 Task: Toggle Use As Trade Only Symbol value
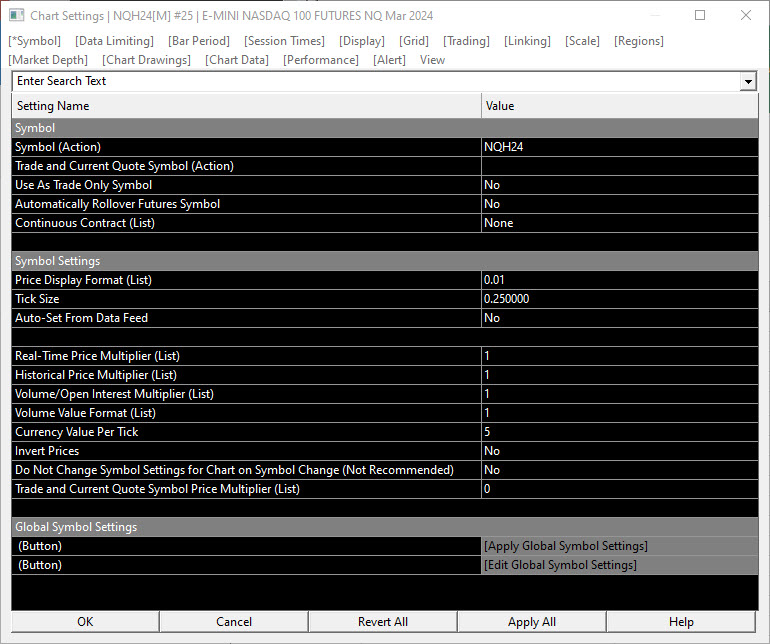pos(618,185)
